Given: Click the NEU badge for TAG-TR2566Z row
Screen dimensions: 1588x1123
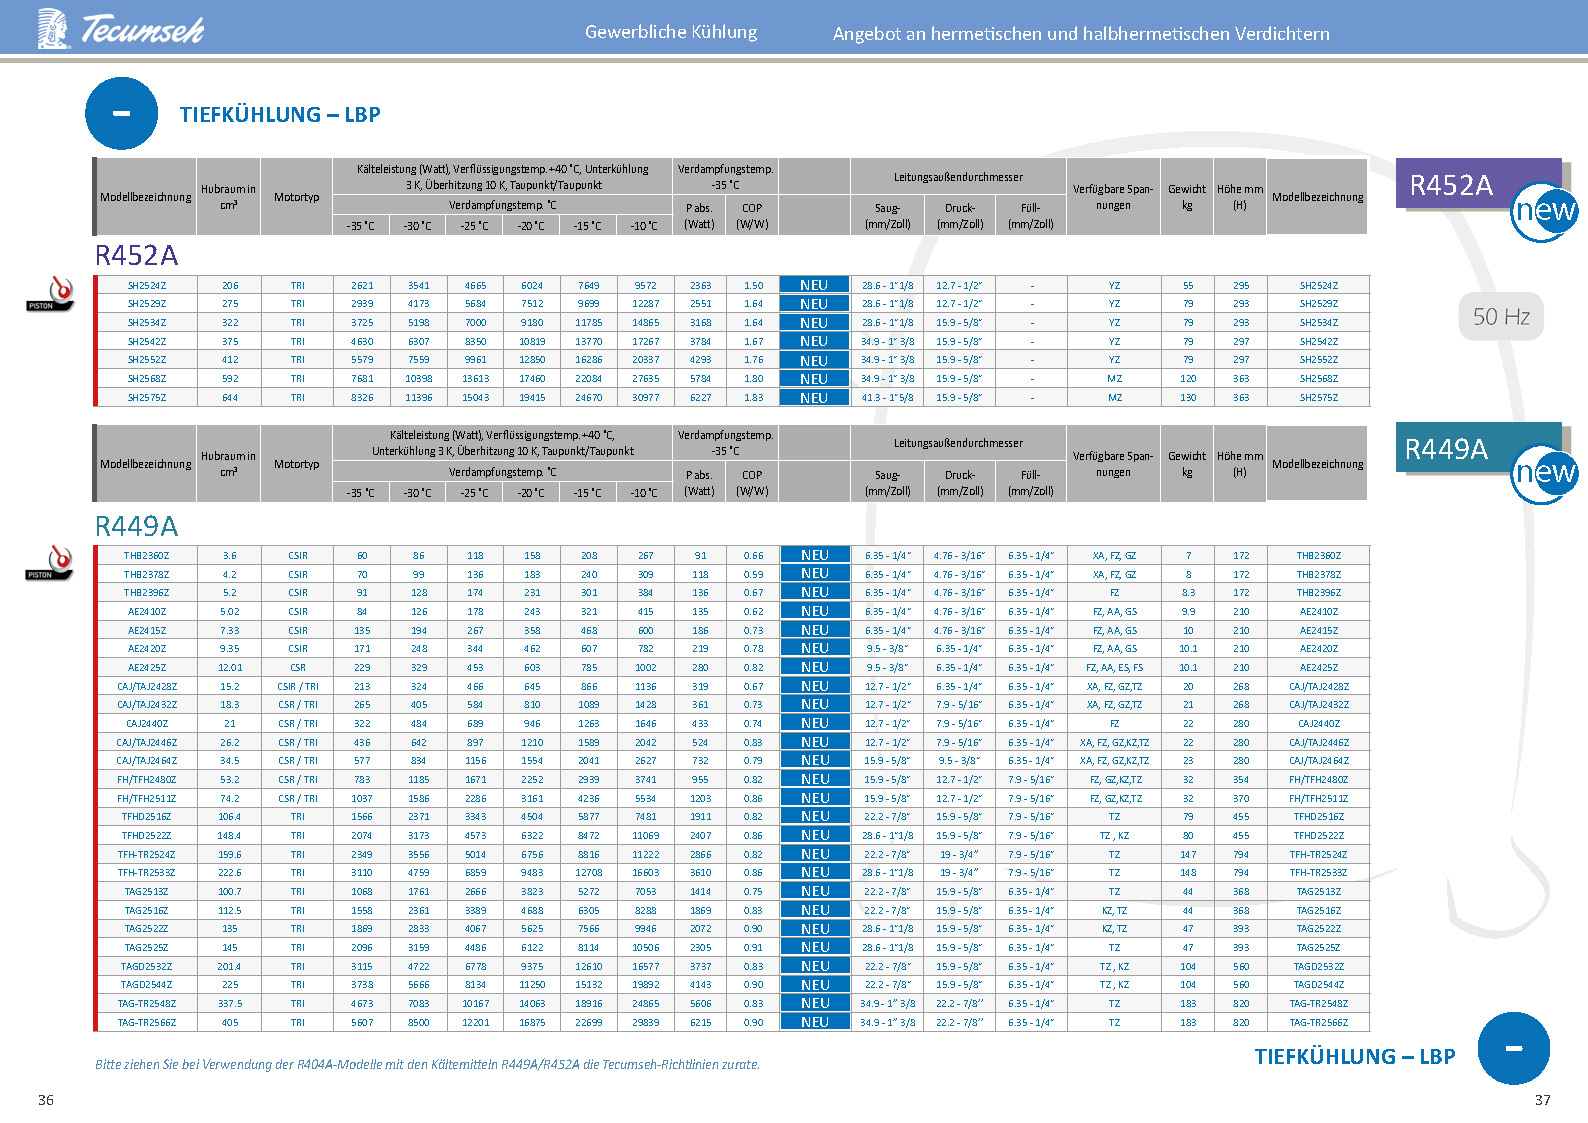Looking at the screenshot, I should coord(814,1022).
